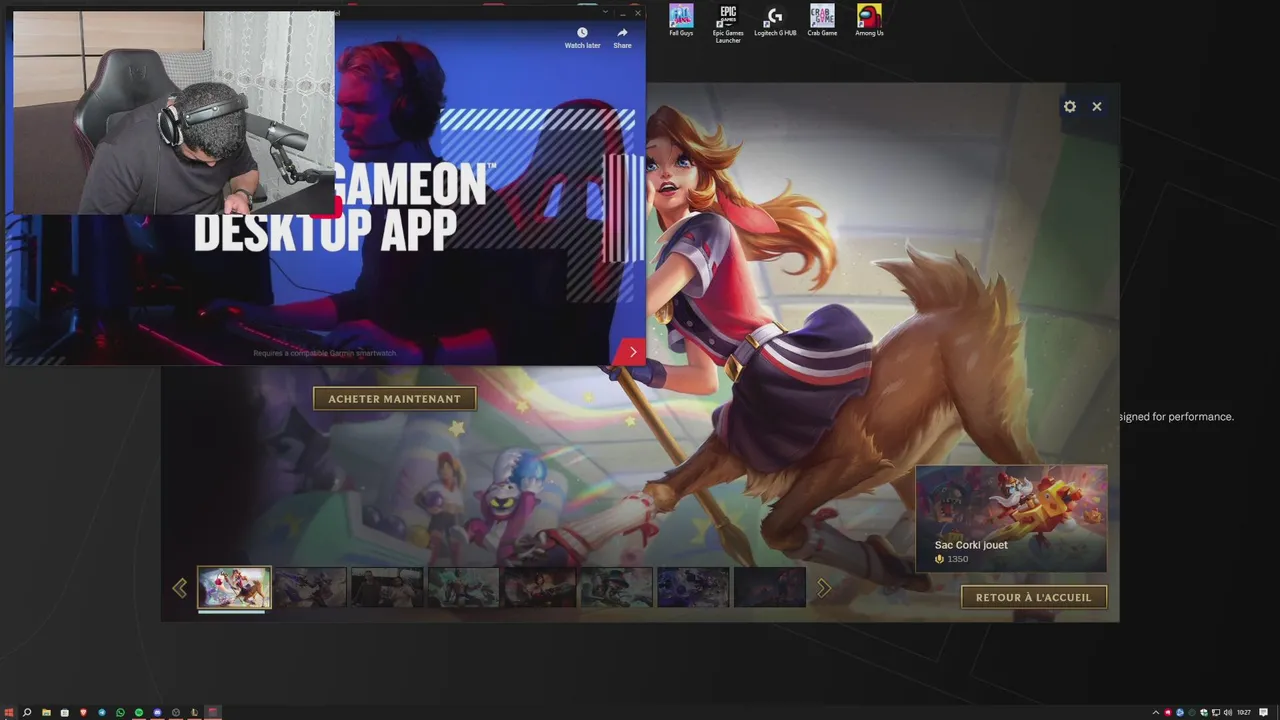Image resolution: width=1280 pixels, height=720 pixels.
Task: Open the League of Legends taskbar icon
Action: 194,712
